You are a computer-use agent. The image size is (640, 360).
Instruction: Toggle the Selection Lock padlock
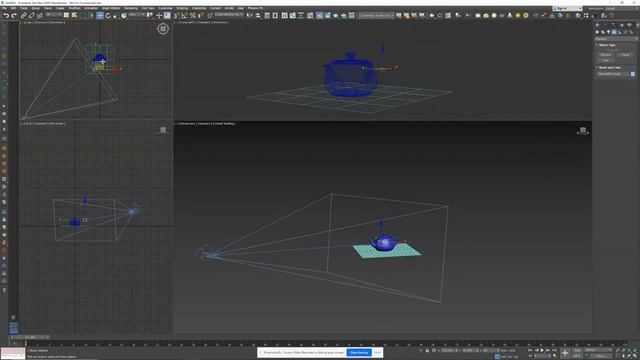coord(427,350)
